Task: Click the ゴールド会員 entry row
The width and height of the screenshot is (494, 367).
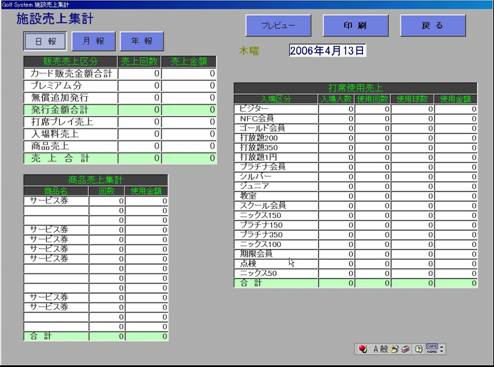Action: click(355, 128)
